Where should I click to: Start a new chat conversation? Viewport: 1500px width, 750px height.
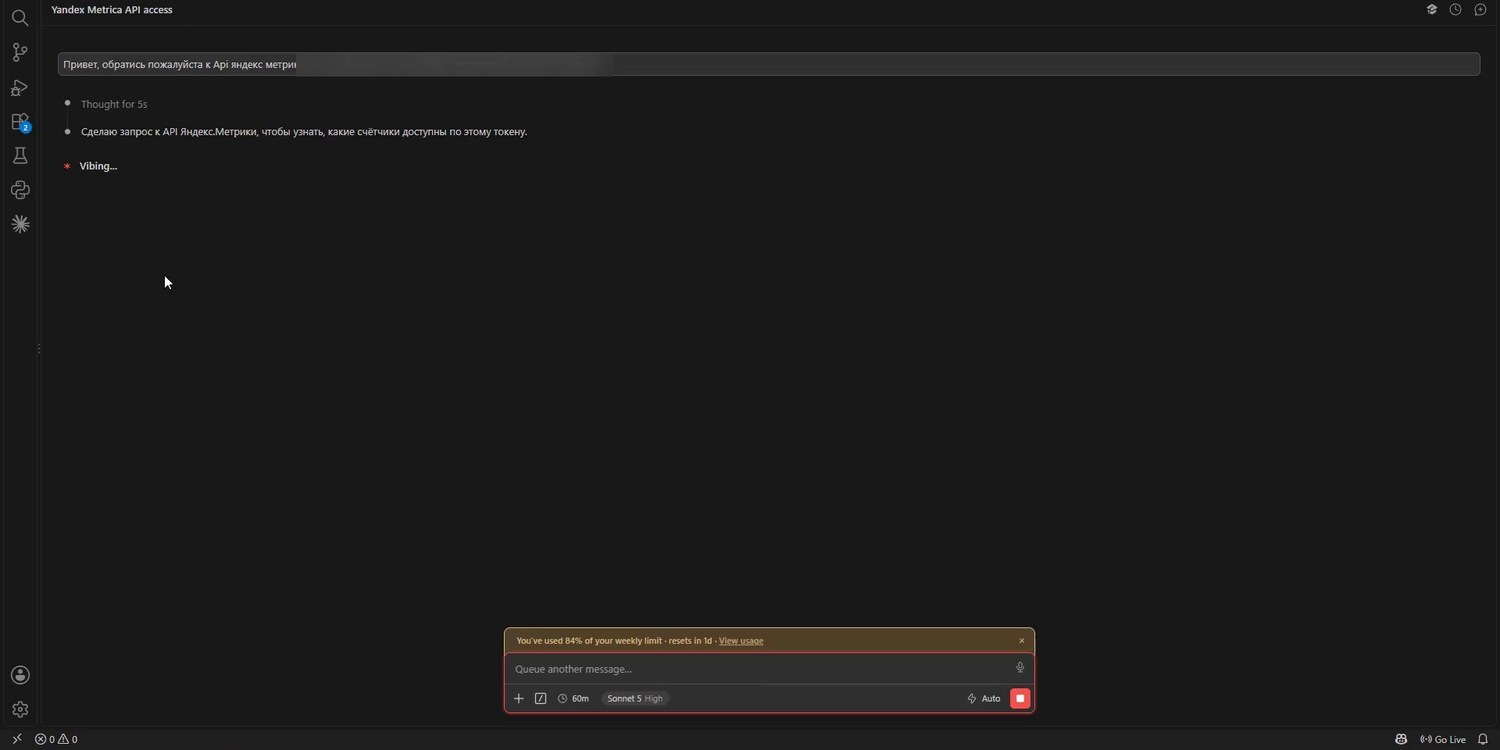(1481, 10)
